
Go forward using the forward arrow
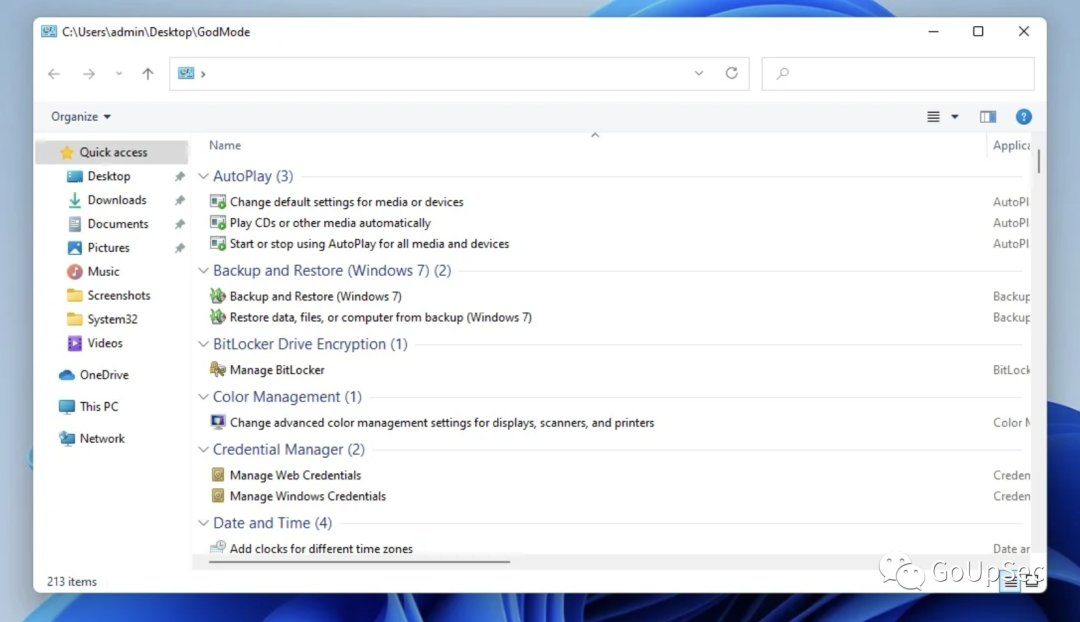tap(89, 74)
